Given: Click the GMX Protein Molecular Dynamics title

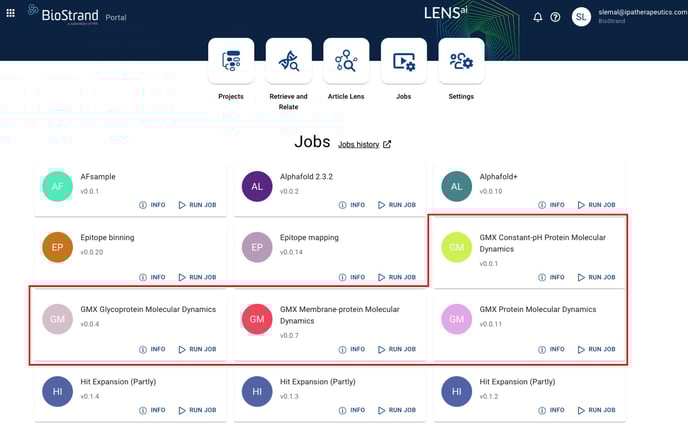Looking at the screenshot, I should click(538, 309).
